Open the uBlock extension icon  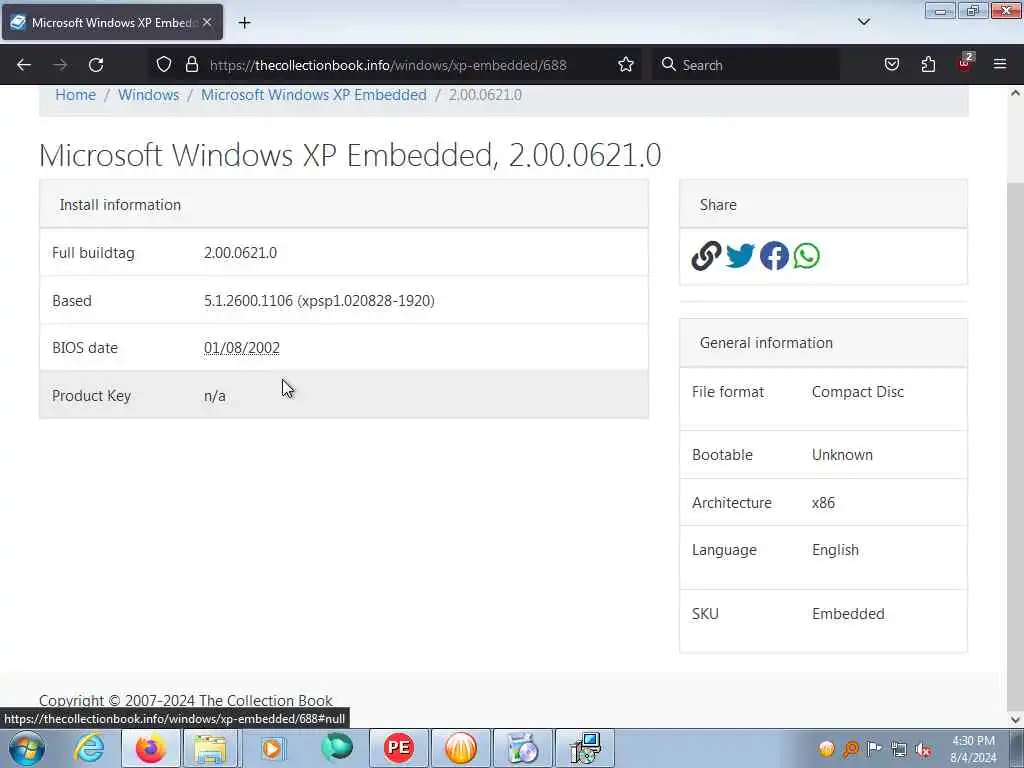tap(965, 63)
